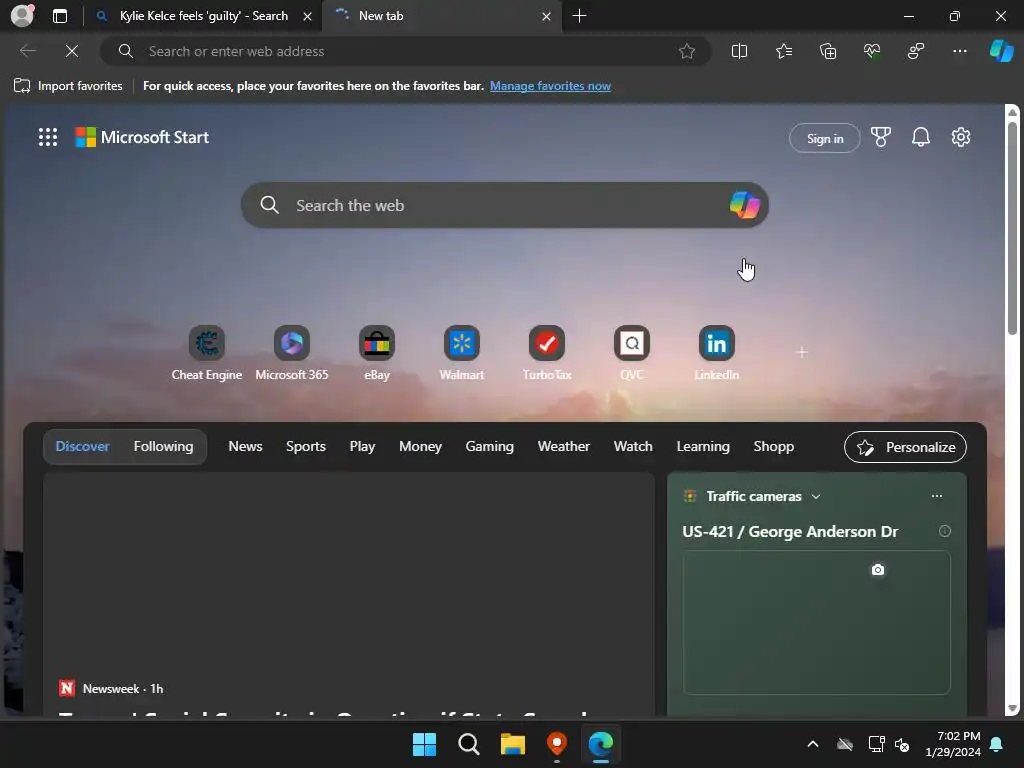The height and width of the screenshot is (768, 1024).
Task: Open split screen view
Action: click(x=739, y=51)
